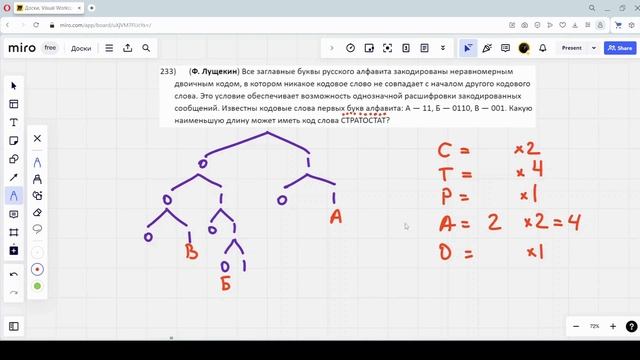Pick the red pen color swatch
This screenshot has width=640, height=360.
point(37,269)
